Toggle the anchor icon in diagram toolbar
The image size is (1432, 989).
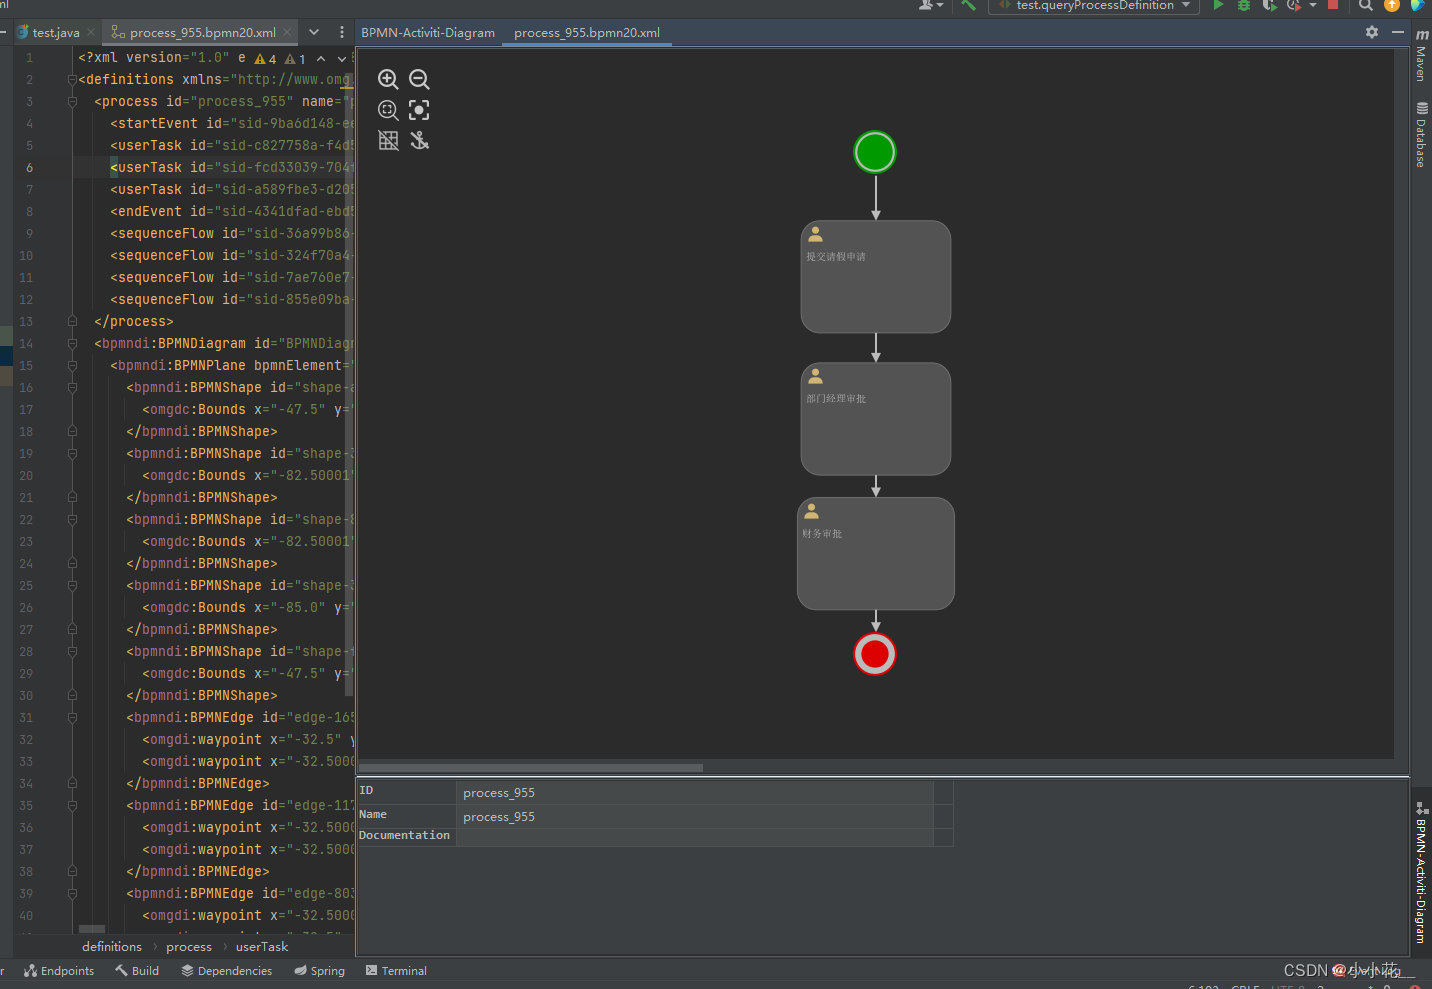(x=419, y=141)
